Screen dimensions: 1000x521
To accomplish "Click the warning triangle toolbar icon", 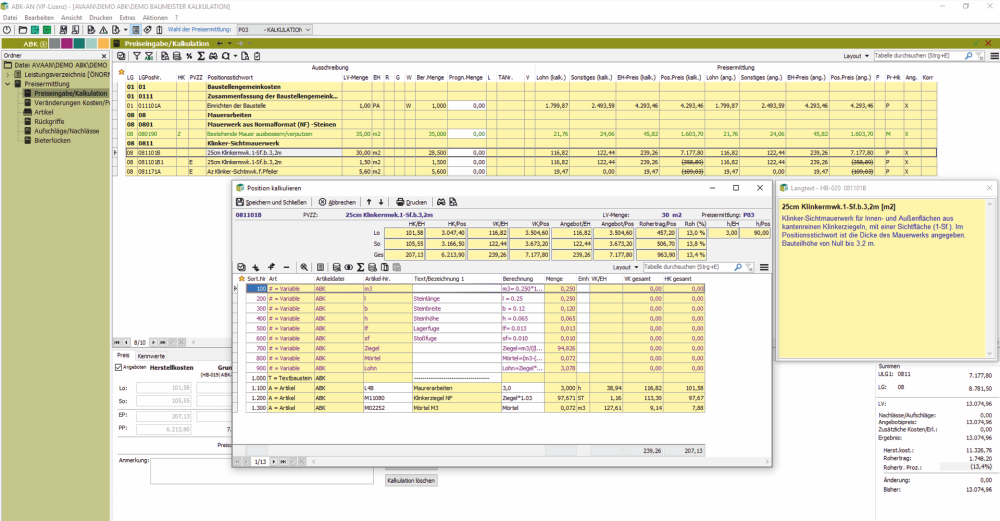I will tap(103, 30).
